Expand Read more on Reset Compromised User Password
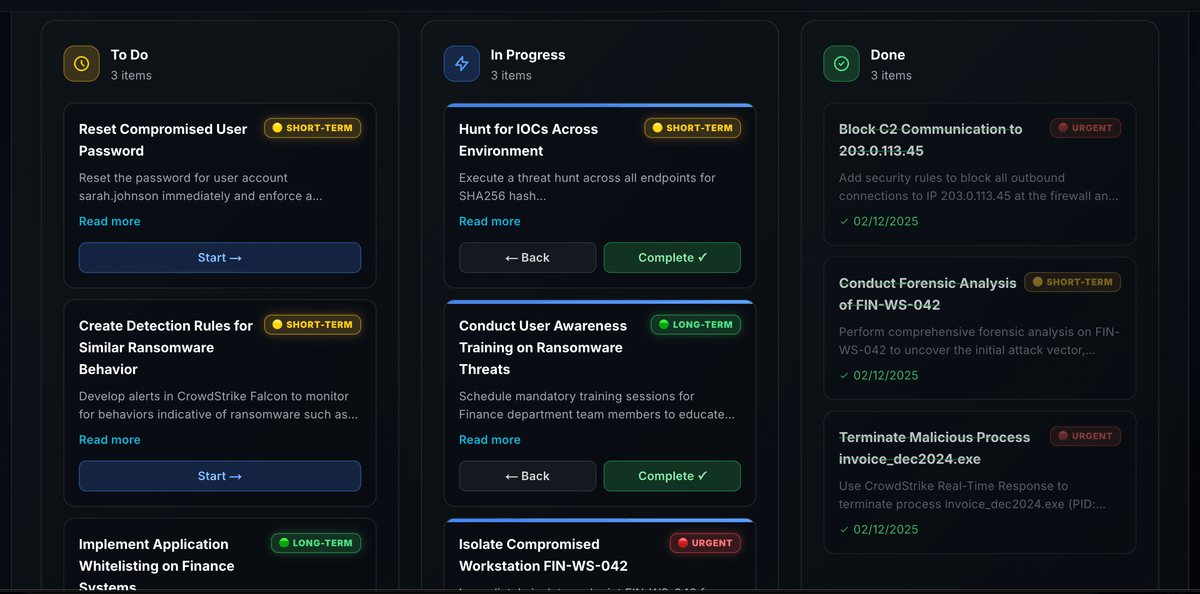1200x594 pixels. pos(110,221)
